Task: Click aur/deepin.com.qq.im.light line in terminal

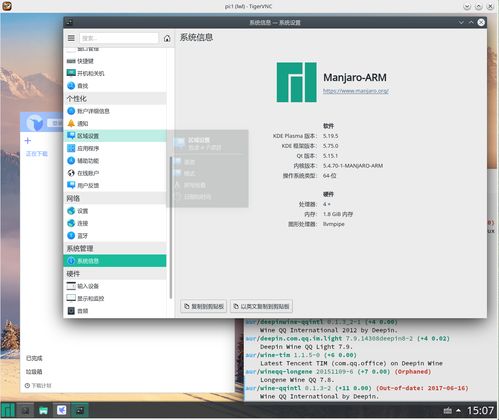Action: point(347,339)
